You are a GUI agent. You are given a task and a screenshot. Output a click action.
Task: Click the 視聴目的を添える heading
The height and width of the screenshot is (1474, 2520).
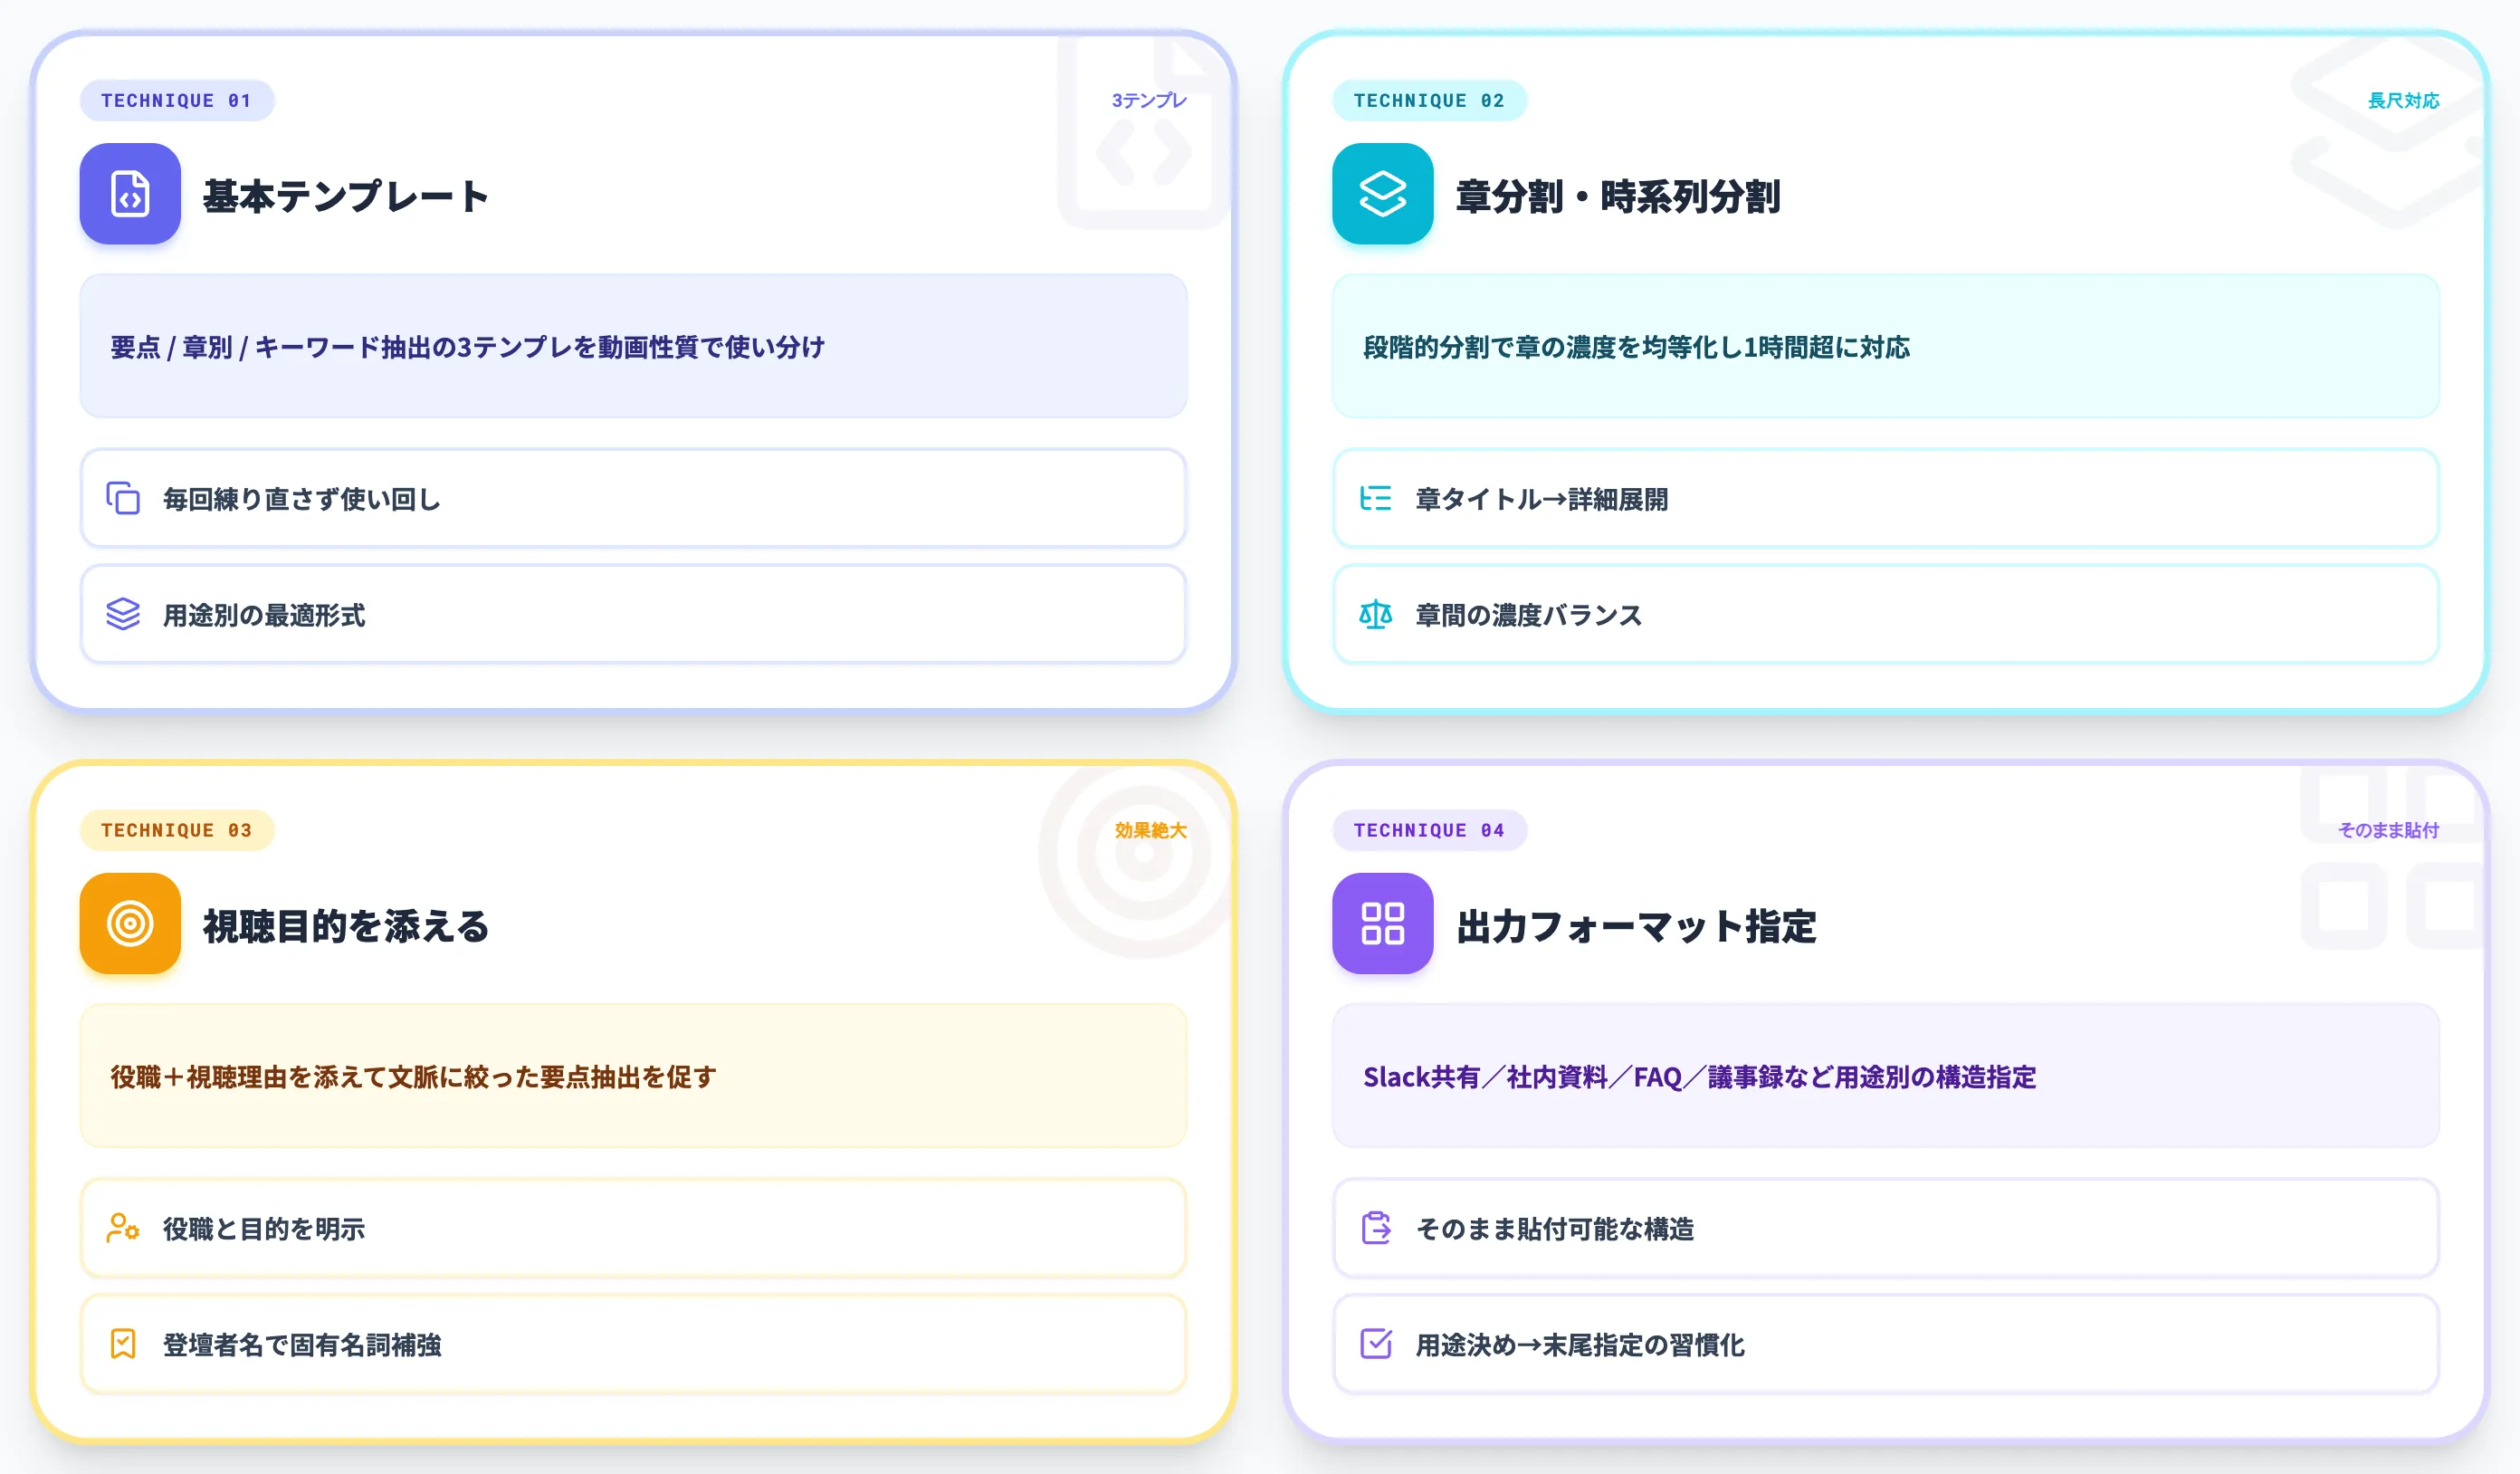point(346,926)
